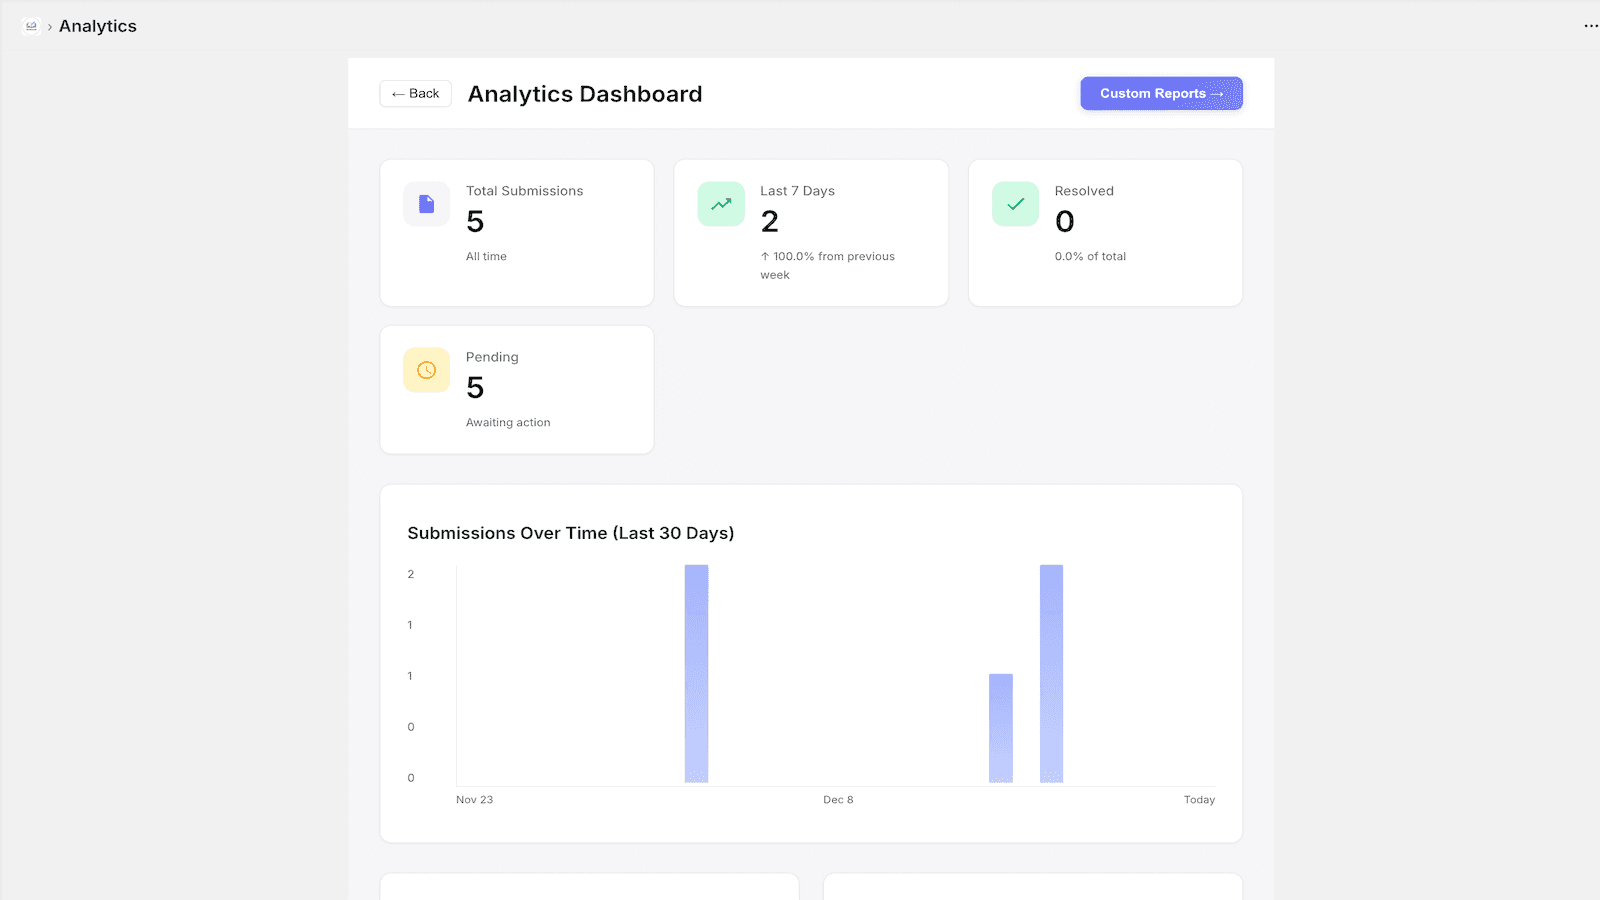Click the arrow icon inside Custom Reports button
The height and width of the screenshot is (900, 1600).
(x=1217, y=93)
